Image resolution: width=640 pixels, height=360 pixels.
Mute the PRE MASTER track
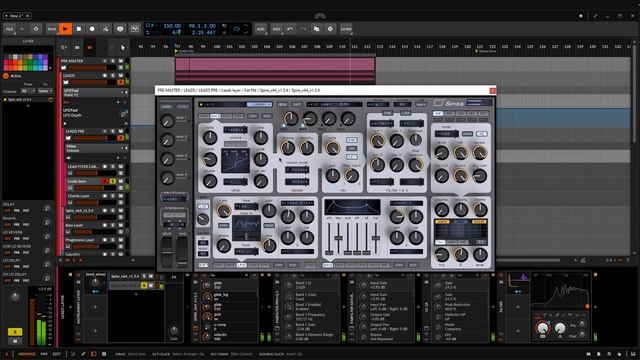click(121, 61)
